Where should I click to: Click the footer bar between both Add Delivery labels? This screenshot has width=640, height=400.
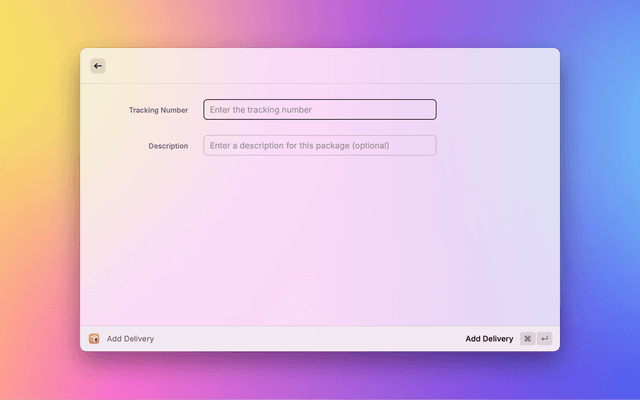[x=300, y=339]
